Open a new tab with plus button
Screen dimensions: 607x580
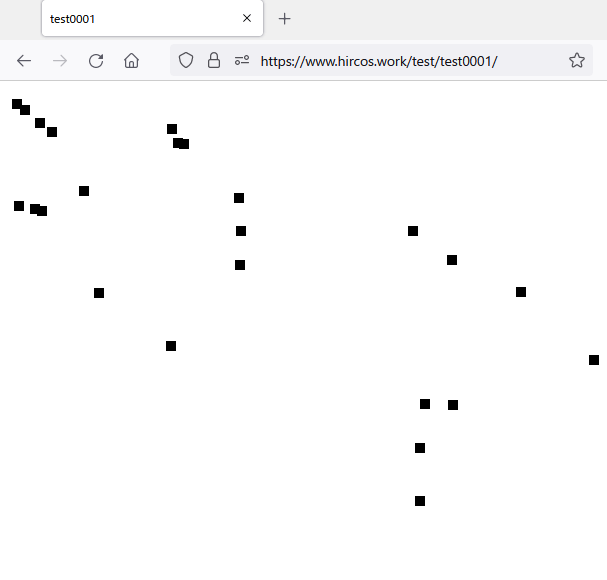pyautogui.click(x=285, y=19)
